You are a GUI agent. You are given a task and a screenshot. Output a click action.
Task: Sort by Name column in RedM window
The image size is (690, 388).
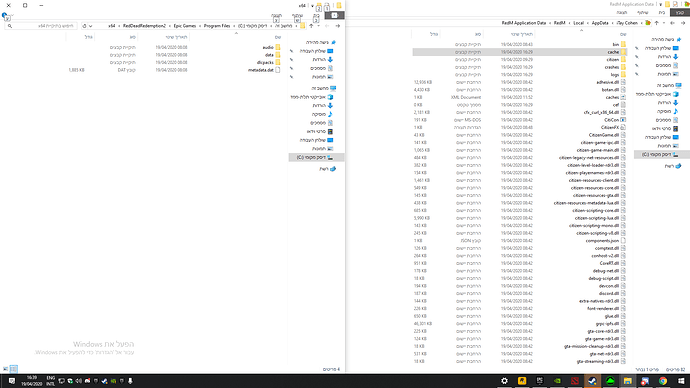623,34
